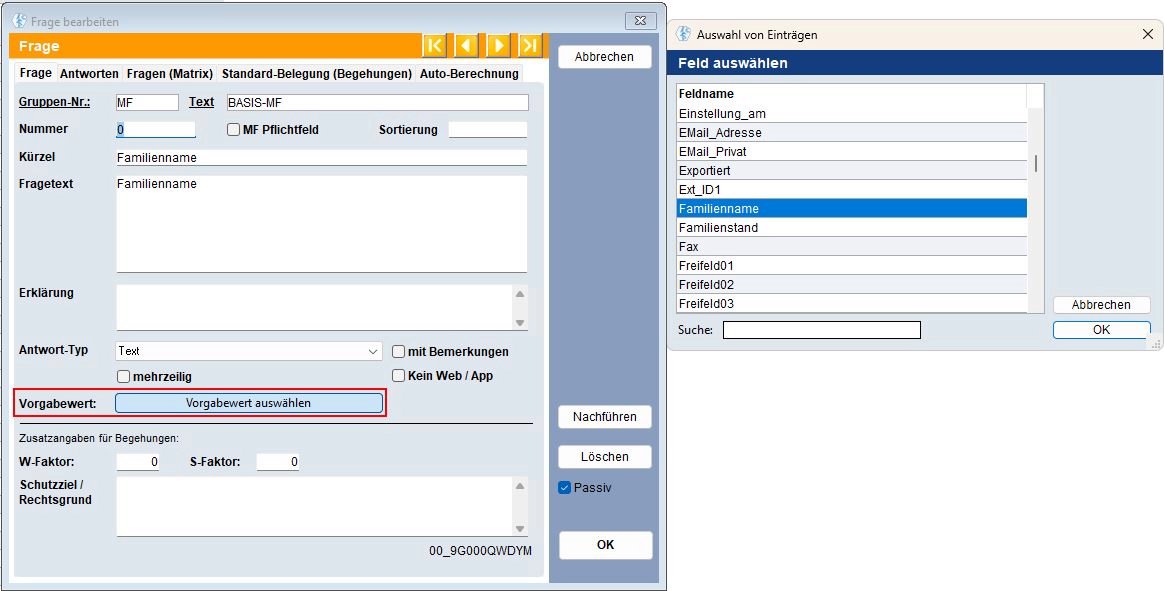Open the Antwort-Typ dropdown
This screenshot has height=591, width=1164.
[371, 351]
